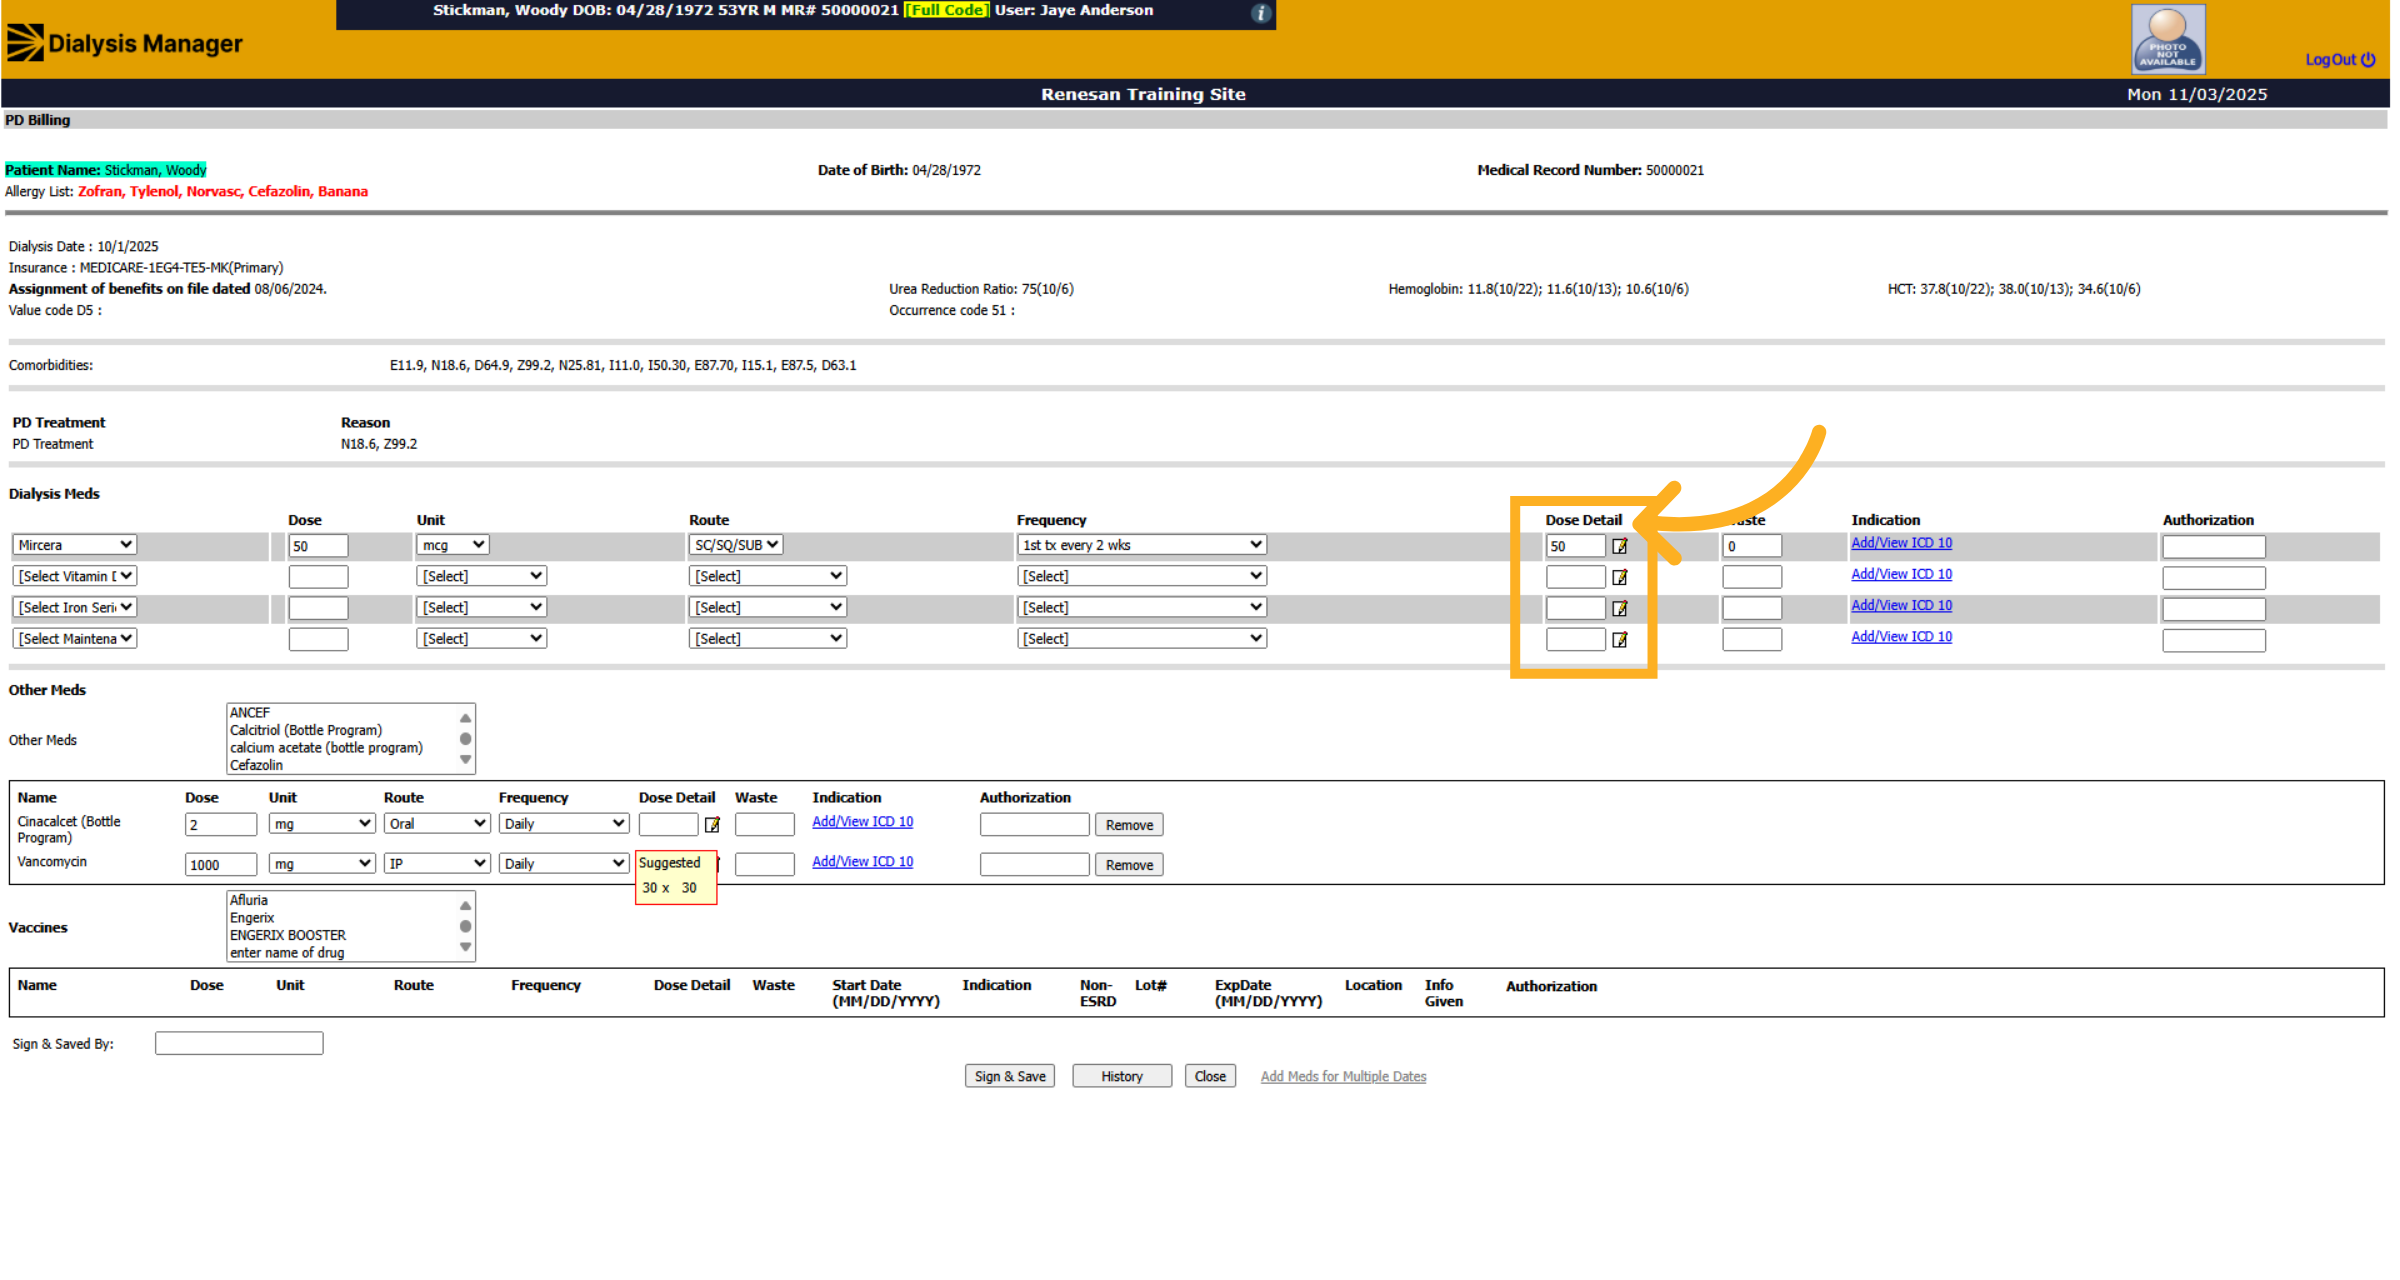
Task: Click the Vancomycin dose field showing 1000
Action: [221, 865]
